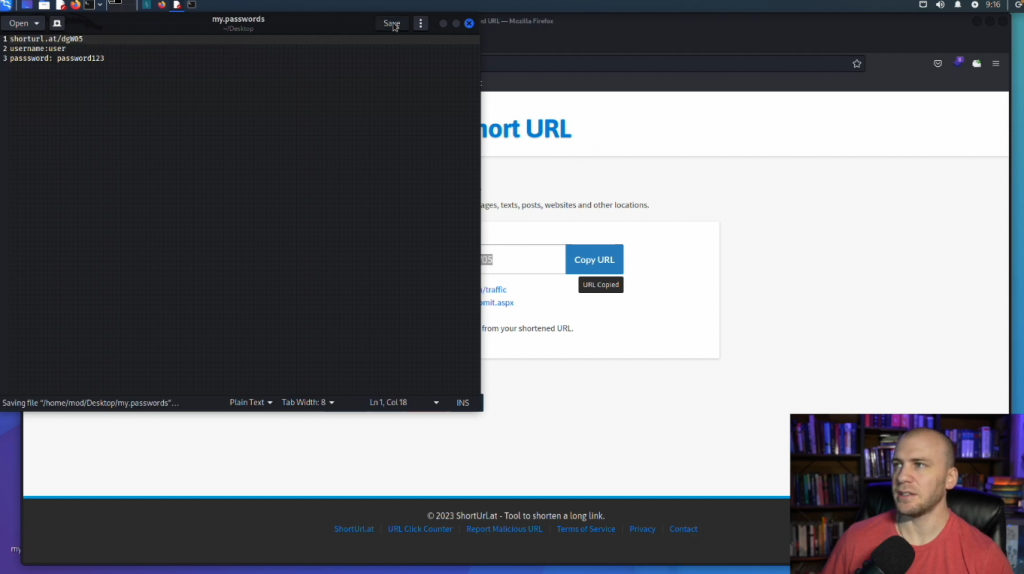Click the network connection tray icon
Viewport: 1024px width, 574px height.
point(923,5)
